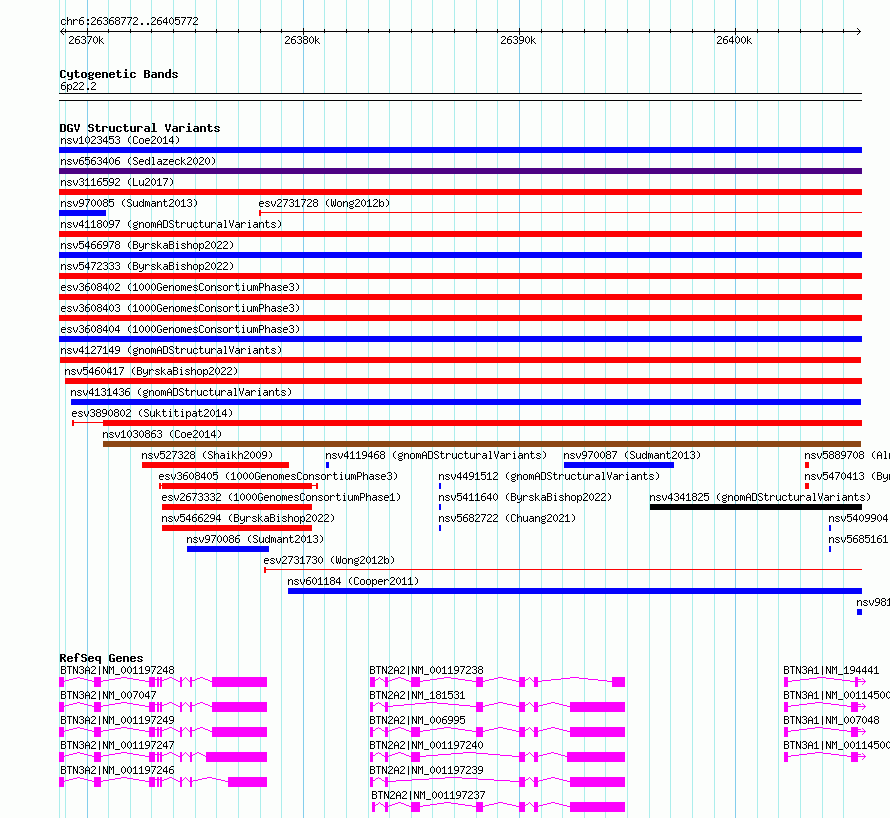
Task: Open the nsv5409904 variant label
Action: 859,518
